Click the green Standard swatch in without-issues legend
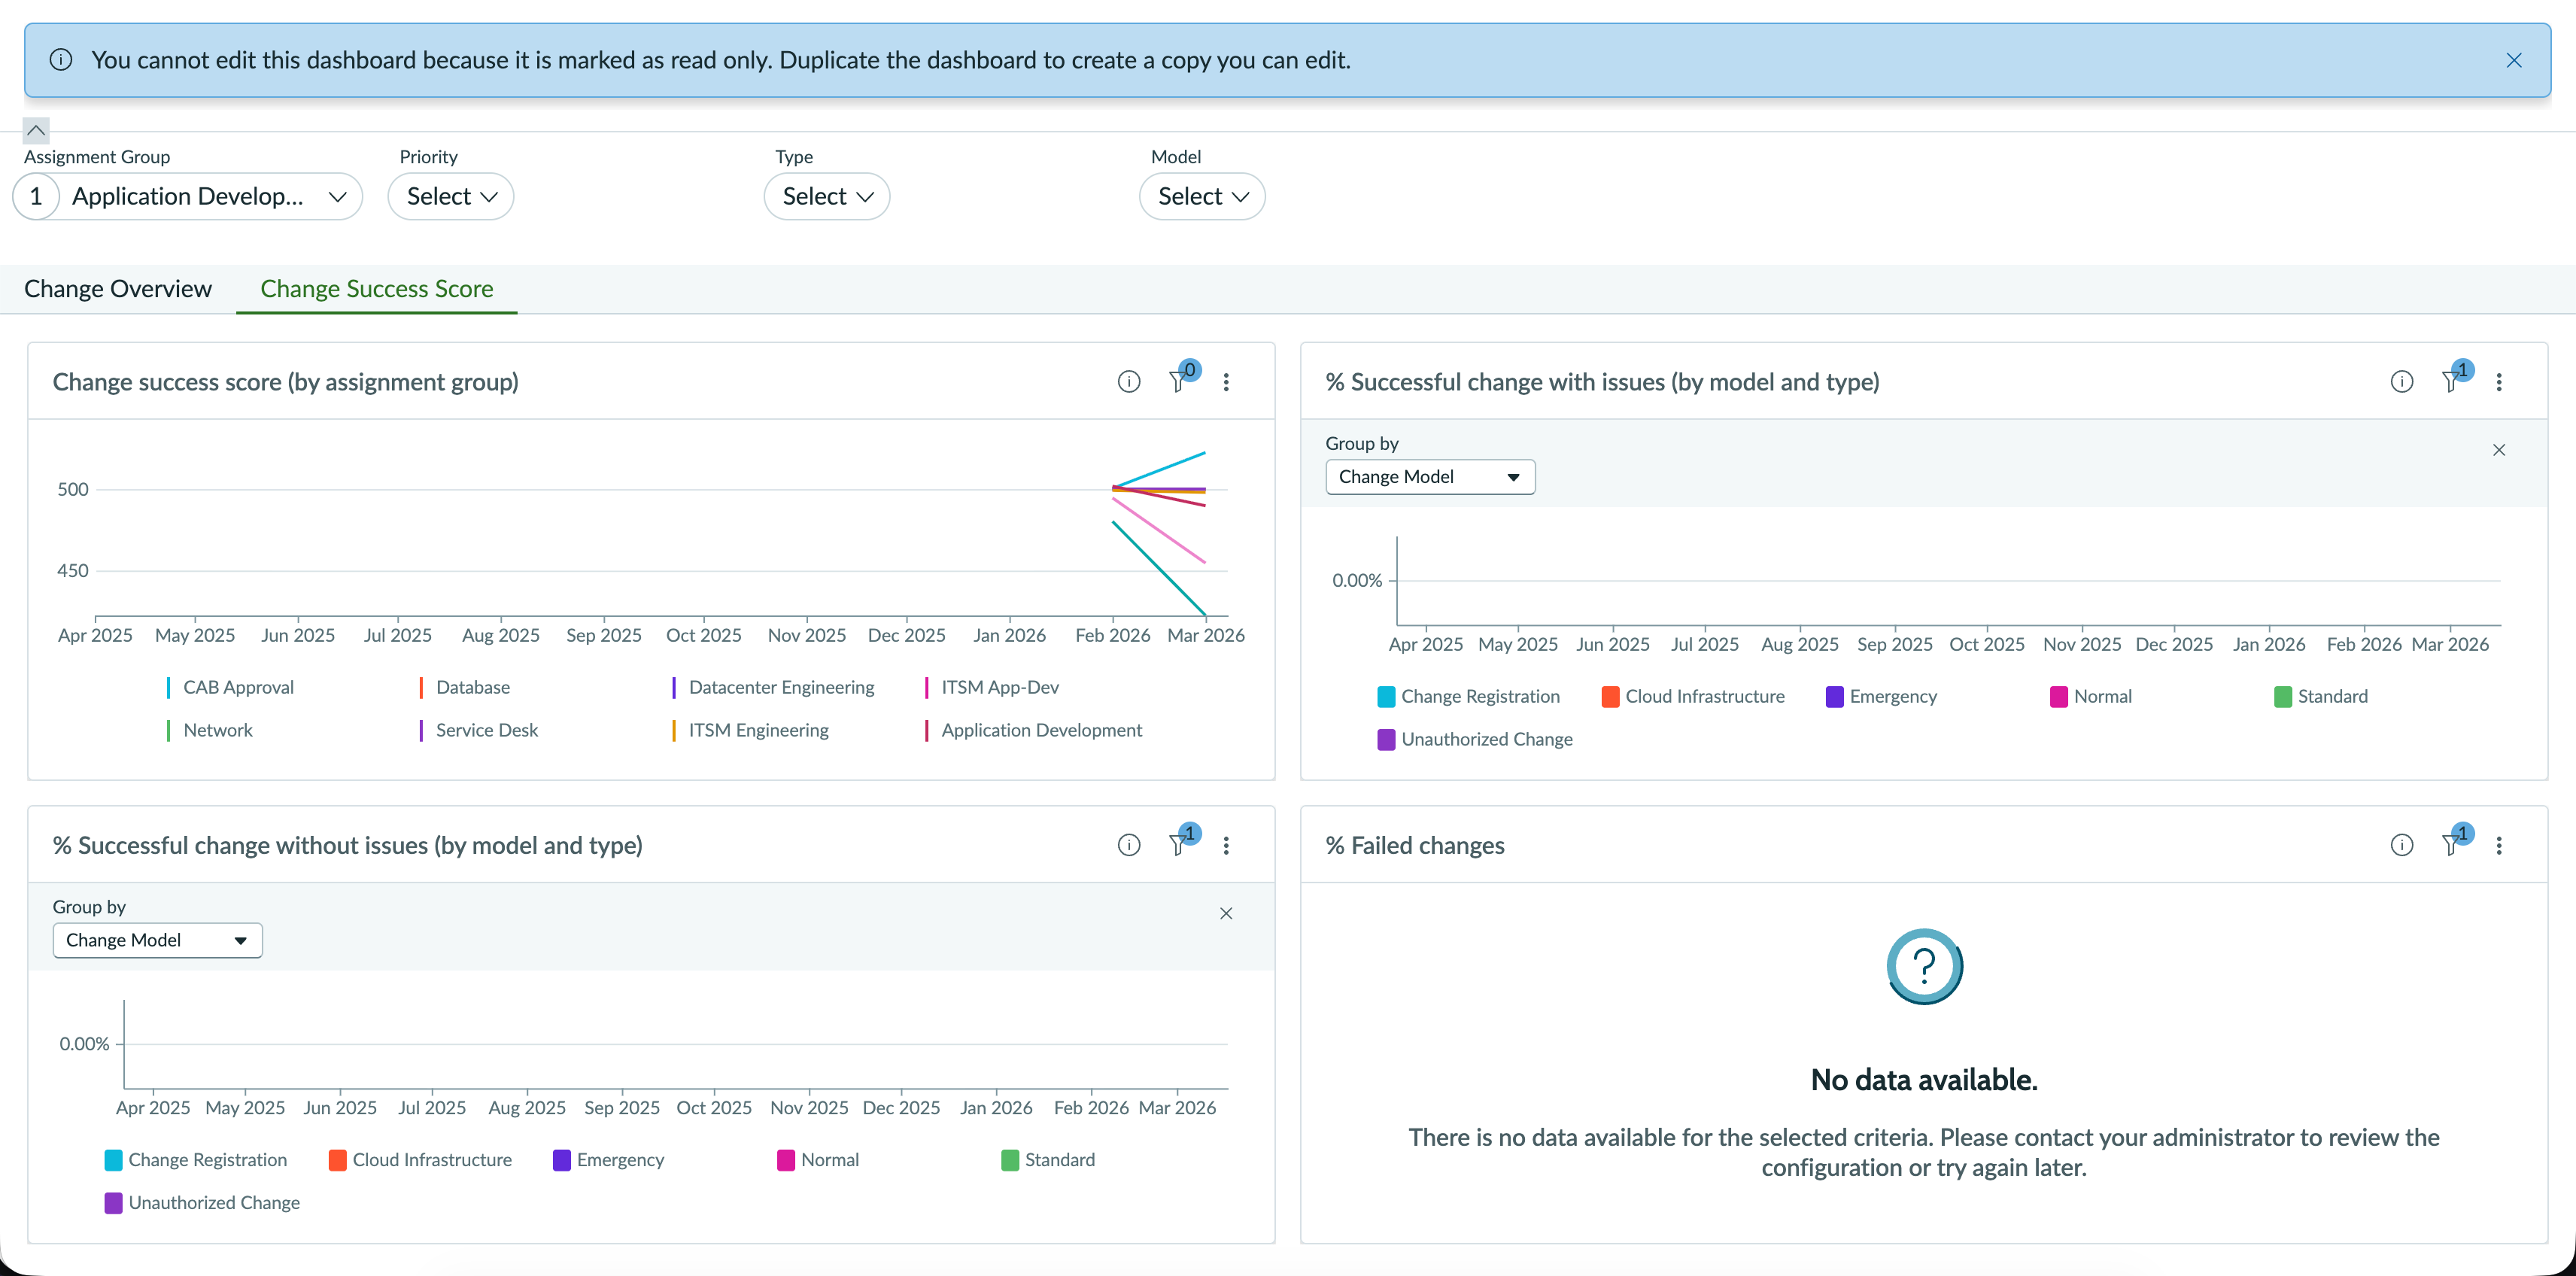 [1009, 1160]
